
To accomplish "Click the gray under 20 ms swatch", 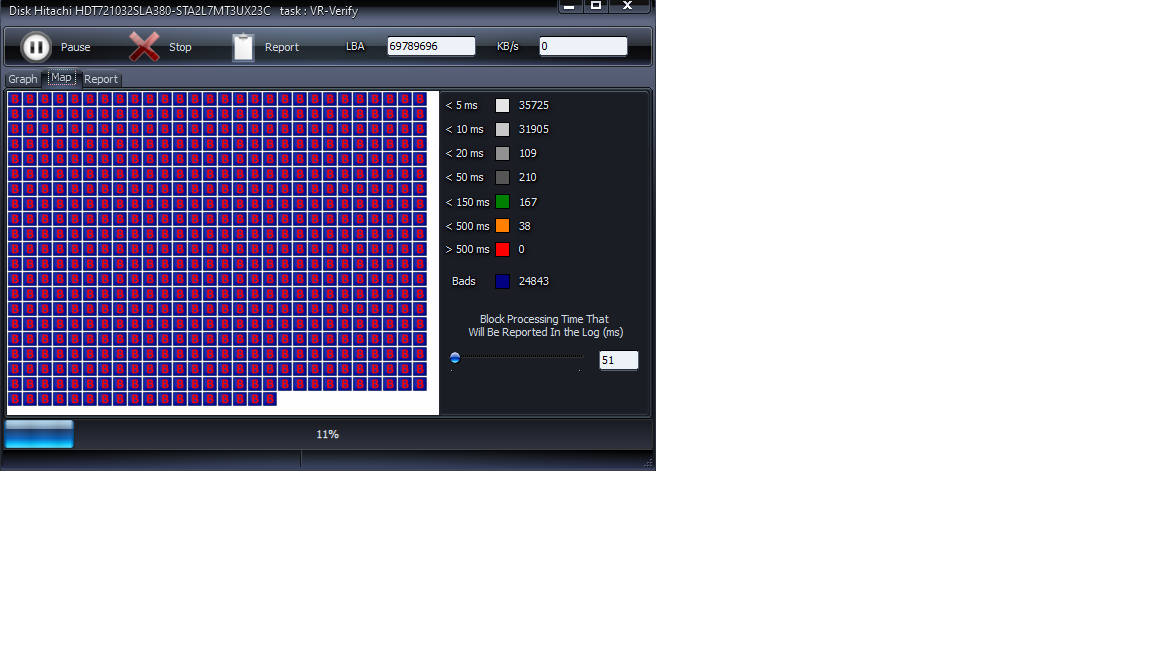I will [x=503, y=154].
